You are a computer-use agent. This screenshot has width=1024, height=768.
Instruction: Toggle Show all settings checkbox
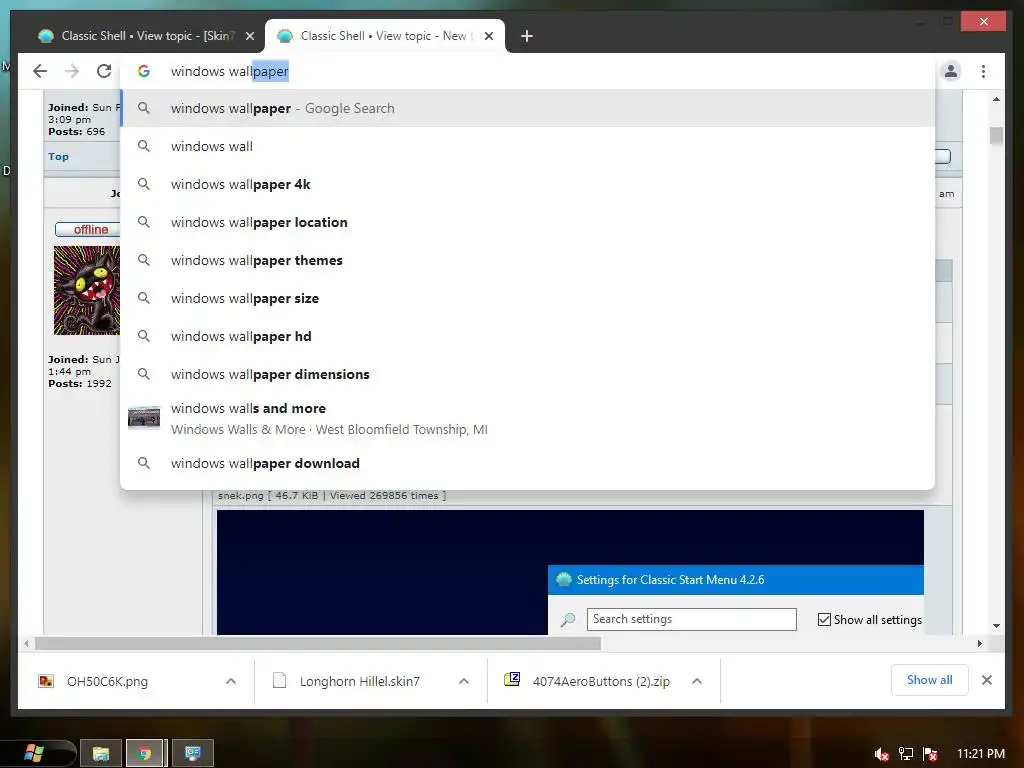click(824, 619)
